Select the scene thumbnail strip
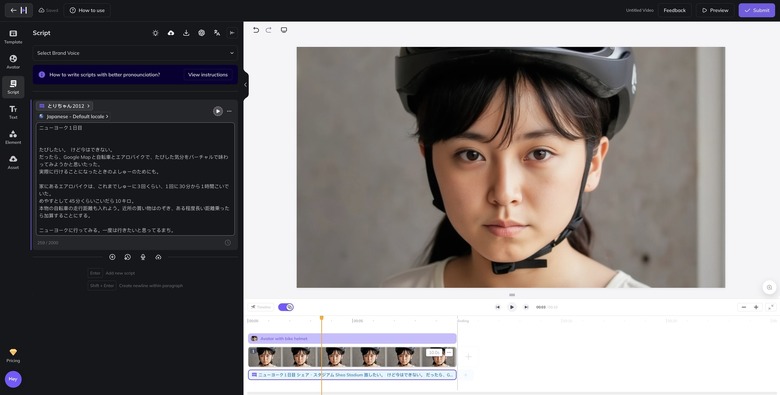780x395 pixels. click(352, 357)
